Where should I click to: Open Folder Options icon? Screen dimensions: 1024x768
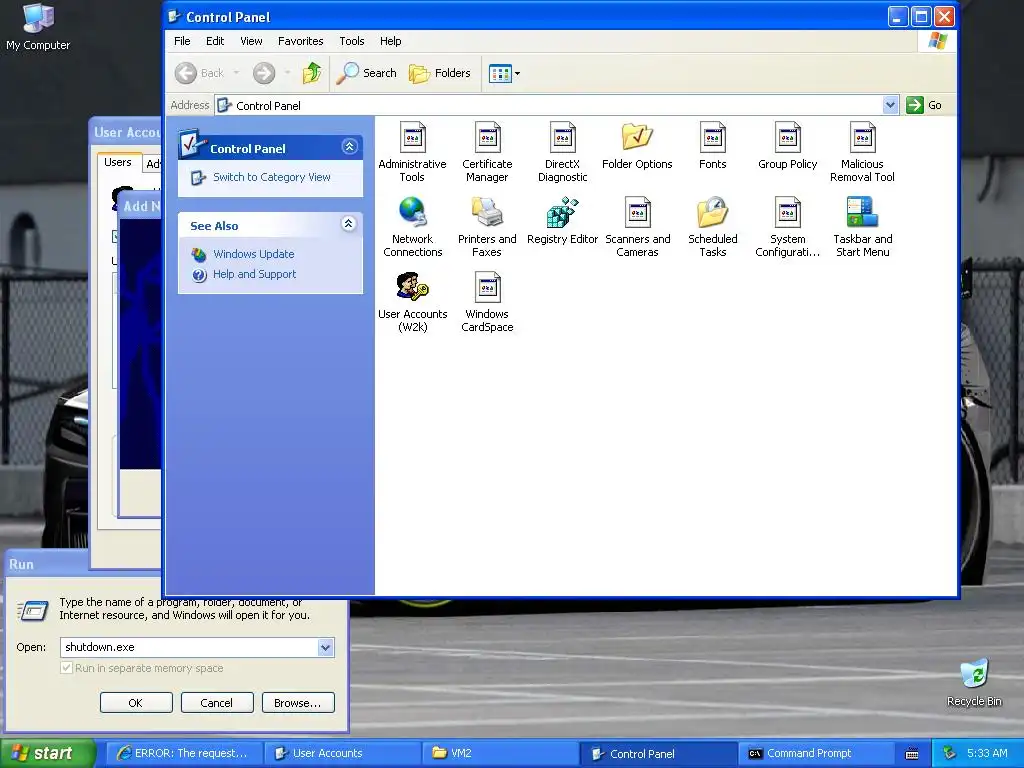[637, 146]
